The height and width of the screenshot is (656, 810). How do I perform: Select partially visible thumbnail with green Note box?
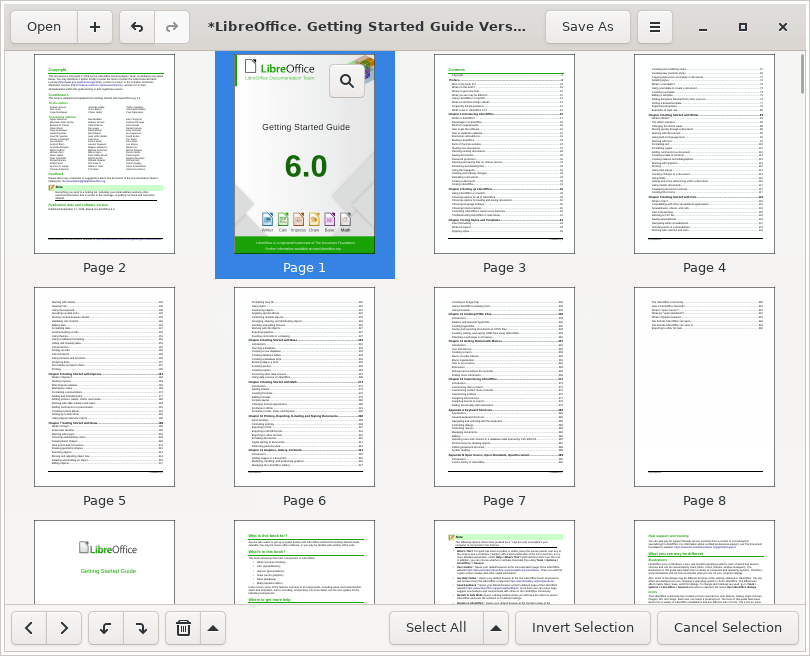point(504,562)
